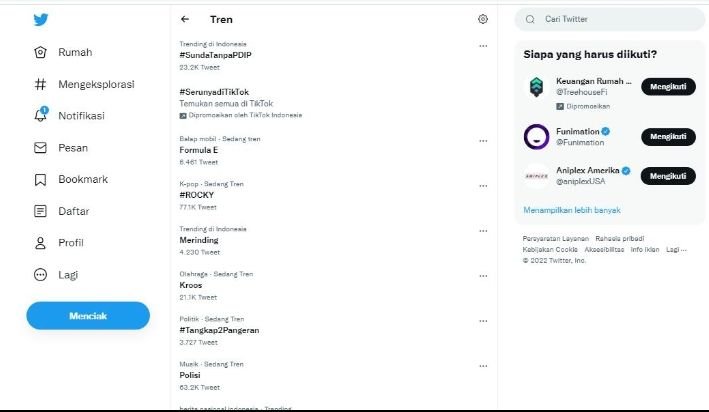Open the Aniplex Amerika avatar

[x=536, y=176]
